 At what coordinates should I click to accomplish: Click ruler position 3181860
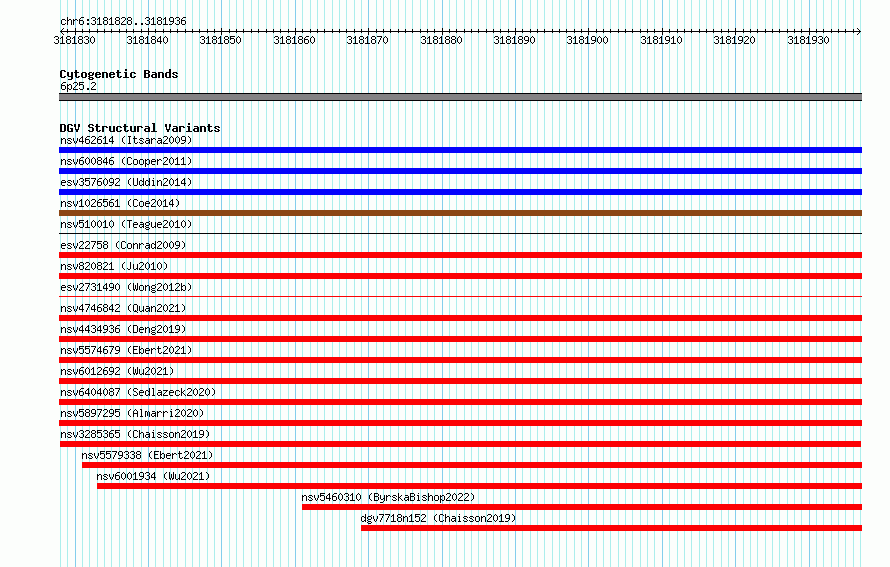[294, 40]
